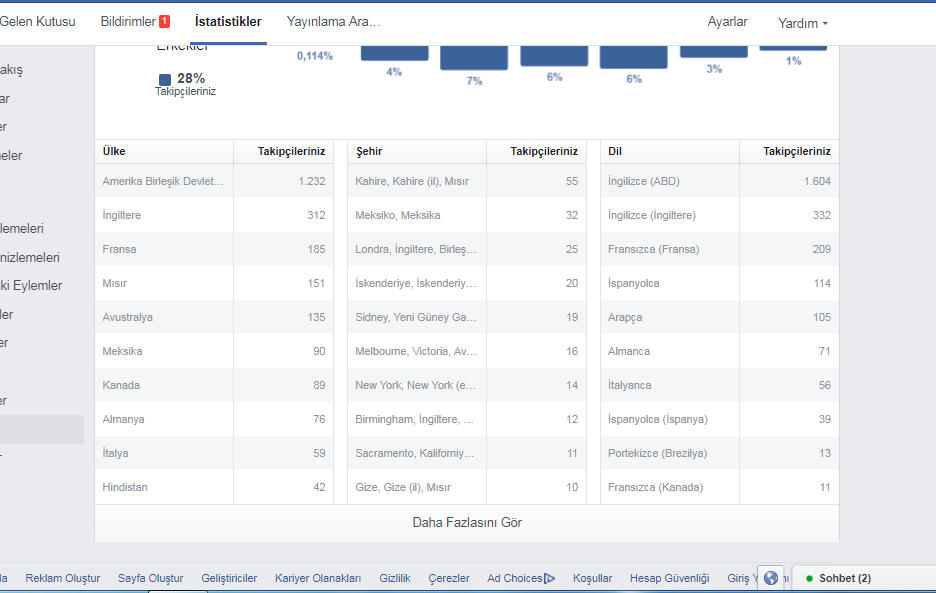Open Hesap Güvenliği footer link

[669, 578]
